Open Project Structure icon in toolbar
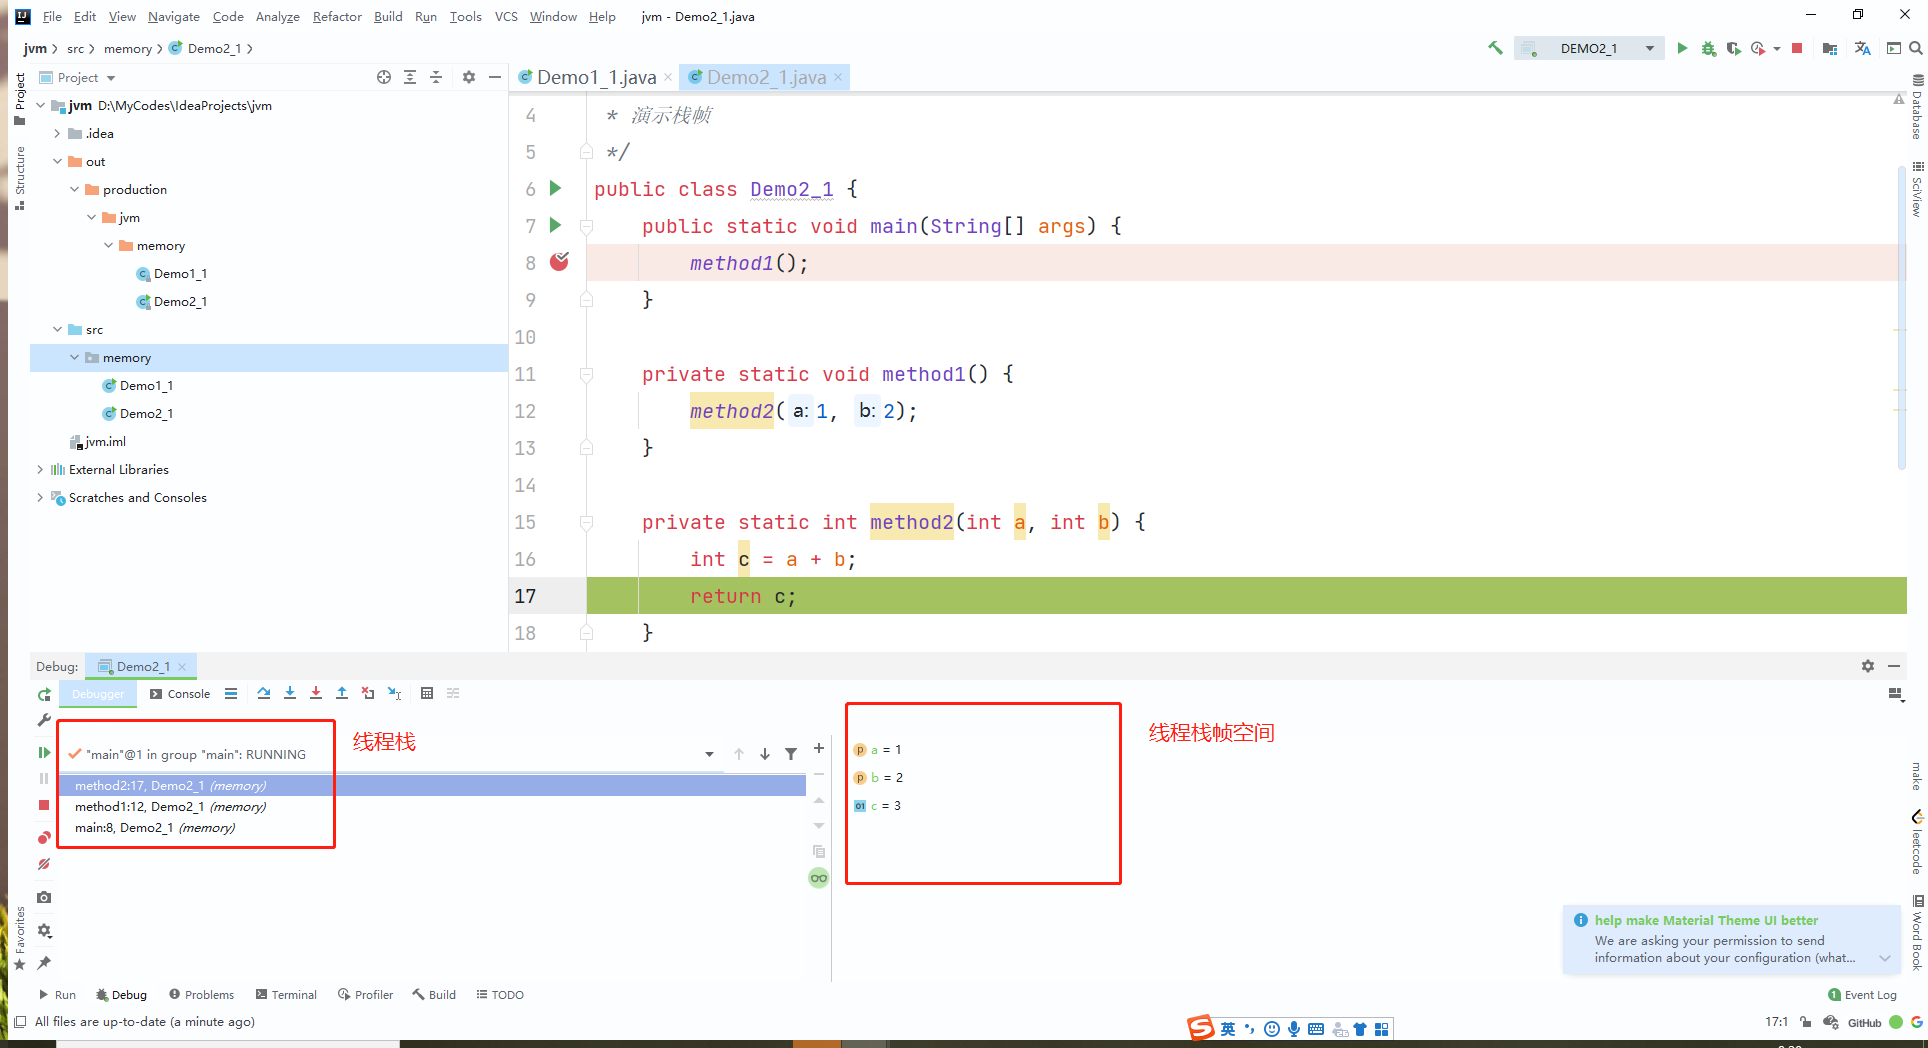The width and height of the screenshot is (1928, 1048). tap(1830, 48)
